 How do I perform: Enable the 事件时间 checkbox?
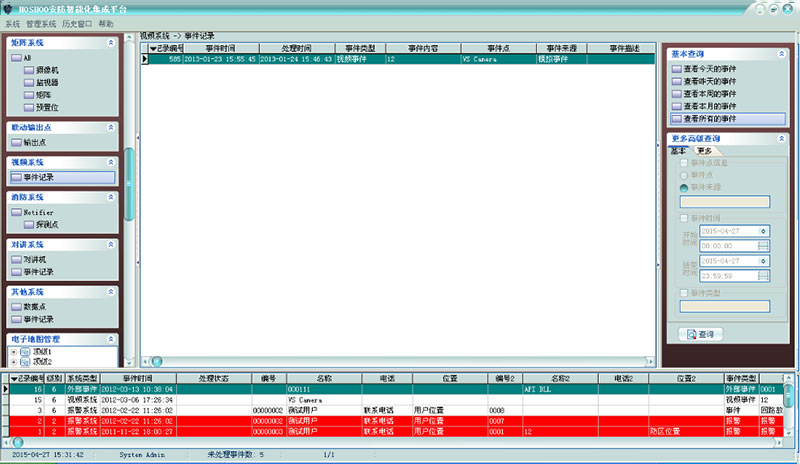[684, 217]
